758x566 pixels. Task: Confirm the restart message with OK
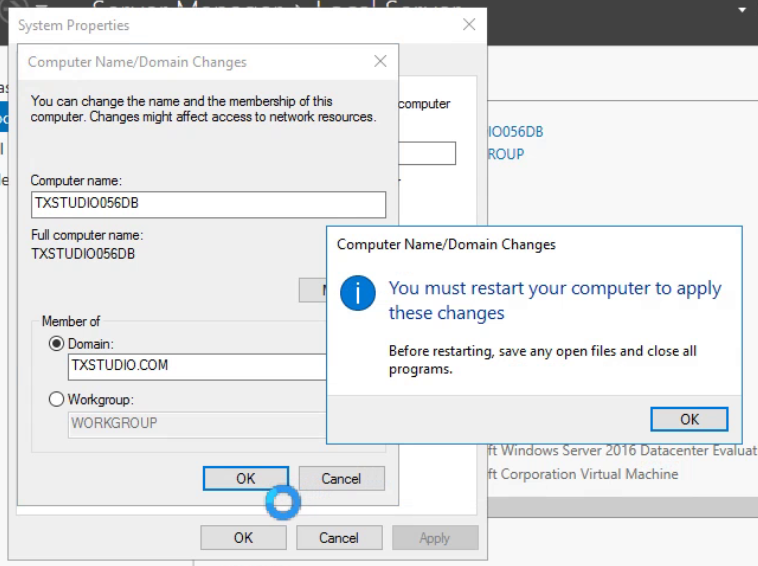tap(689, 419)
